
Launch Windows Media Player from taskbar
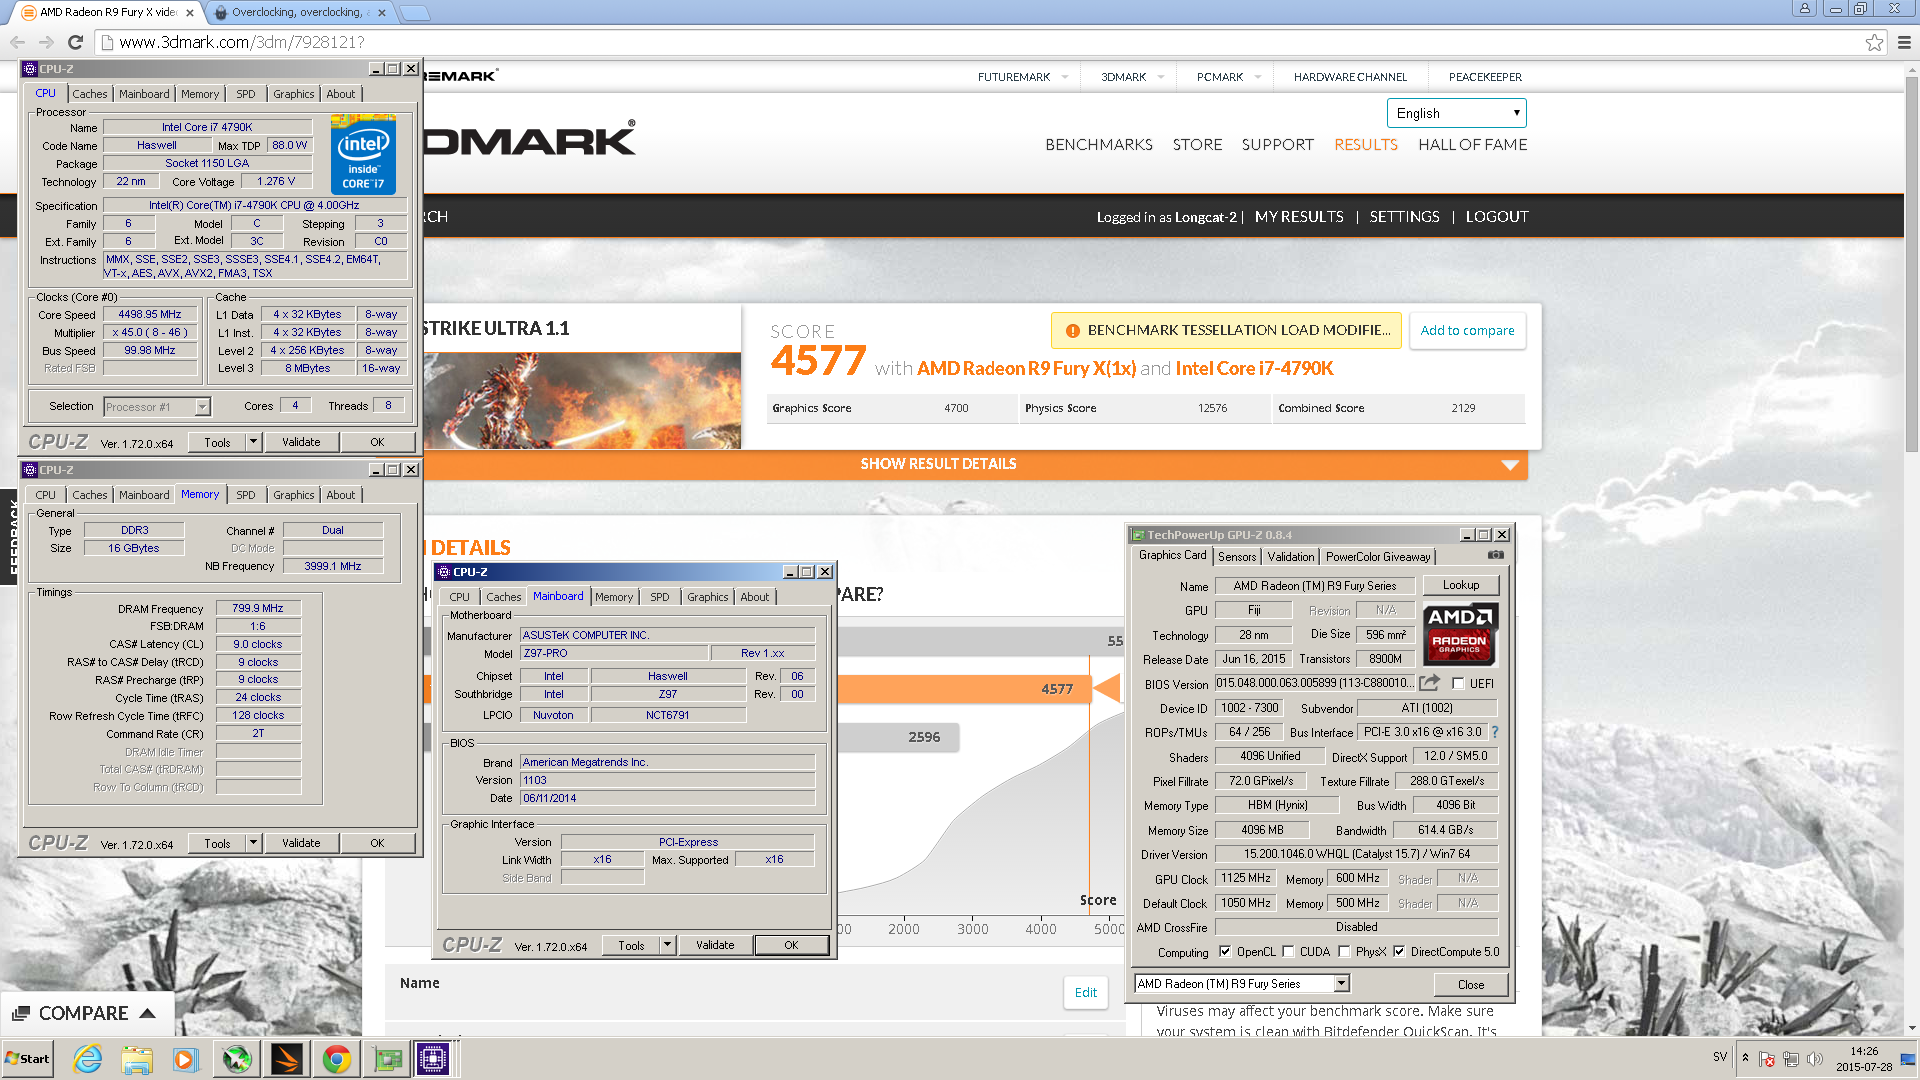[x=185, y=1059]
